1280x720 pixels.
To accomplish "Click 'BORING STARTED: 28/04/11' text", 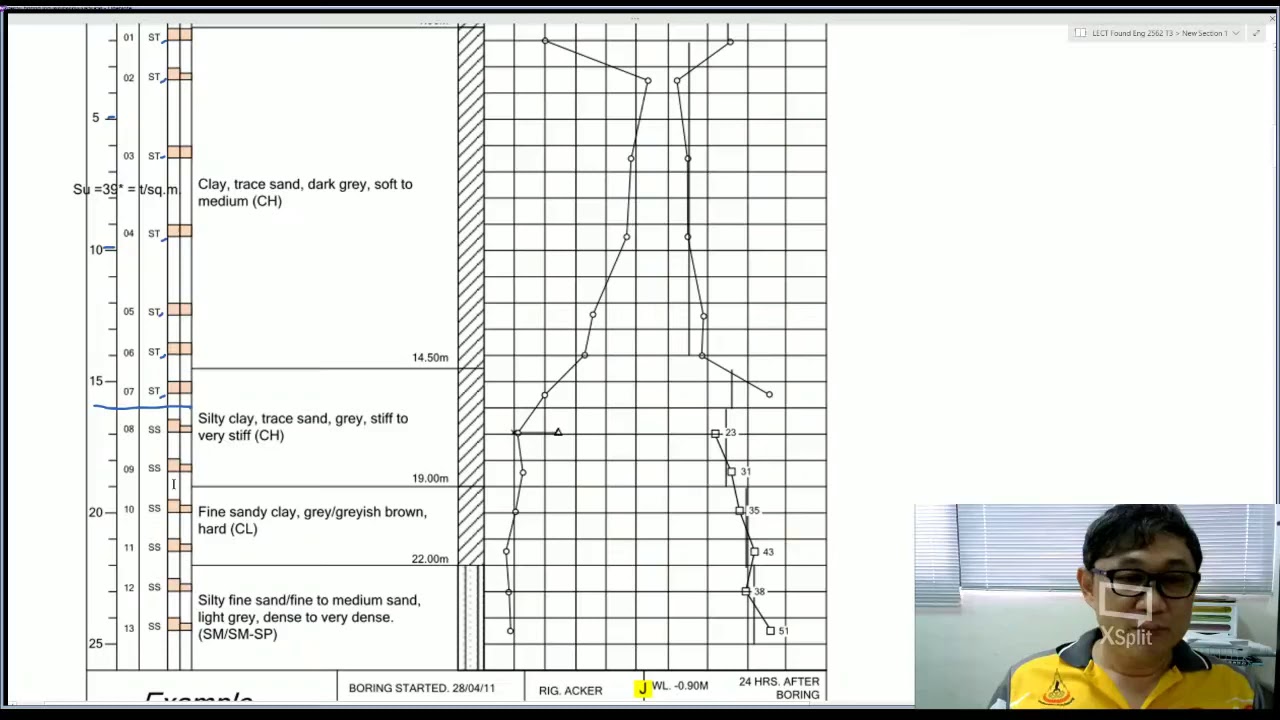I will (422, 688).
